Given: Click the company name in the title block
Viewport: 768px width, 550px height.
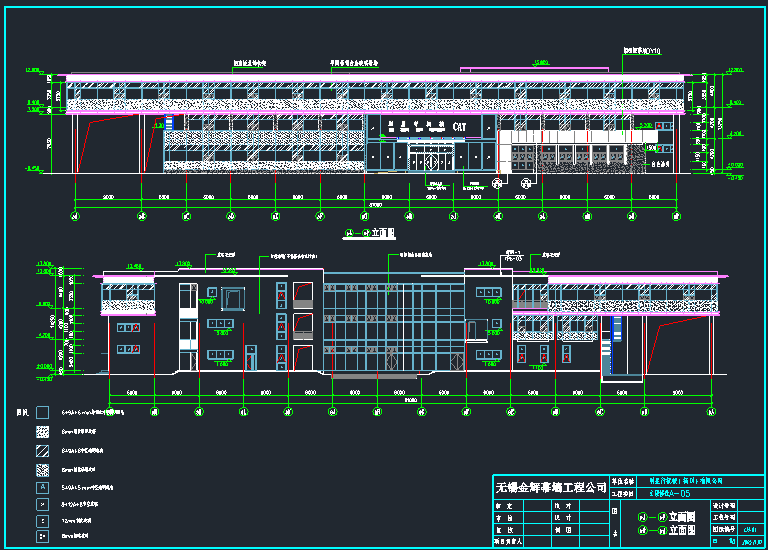Looking at the screenshot, I should pos(550,487).
